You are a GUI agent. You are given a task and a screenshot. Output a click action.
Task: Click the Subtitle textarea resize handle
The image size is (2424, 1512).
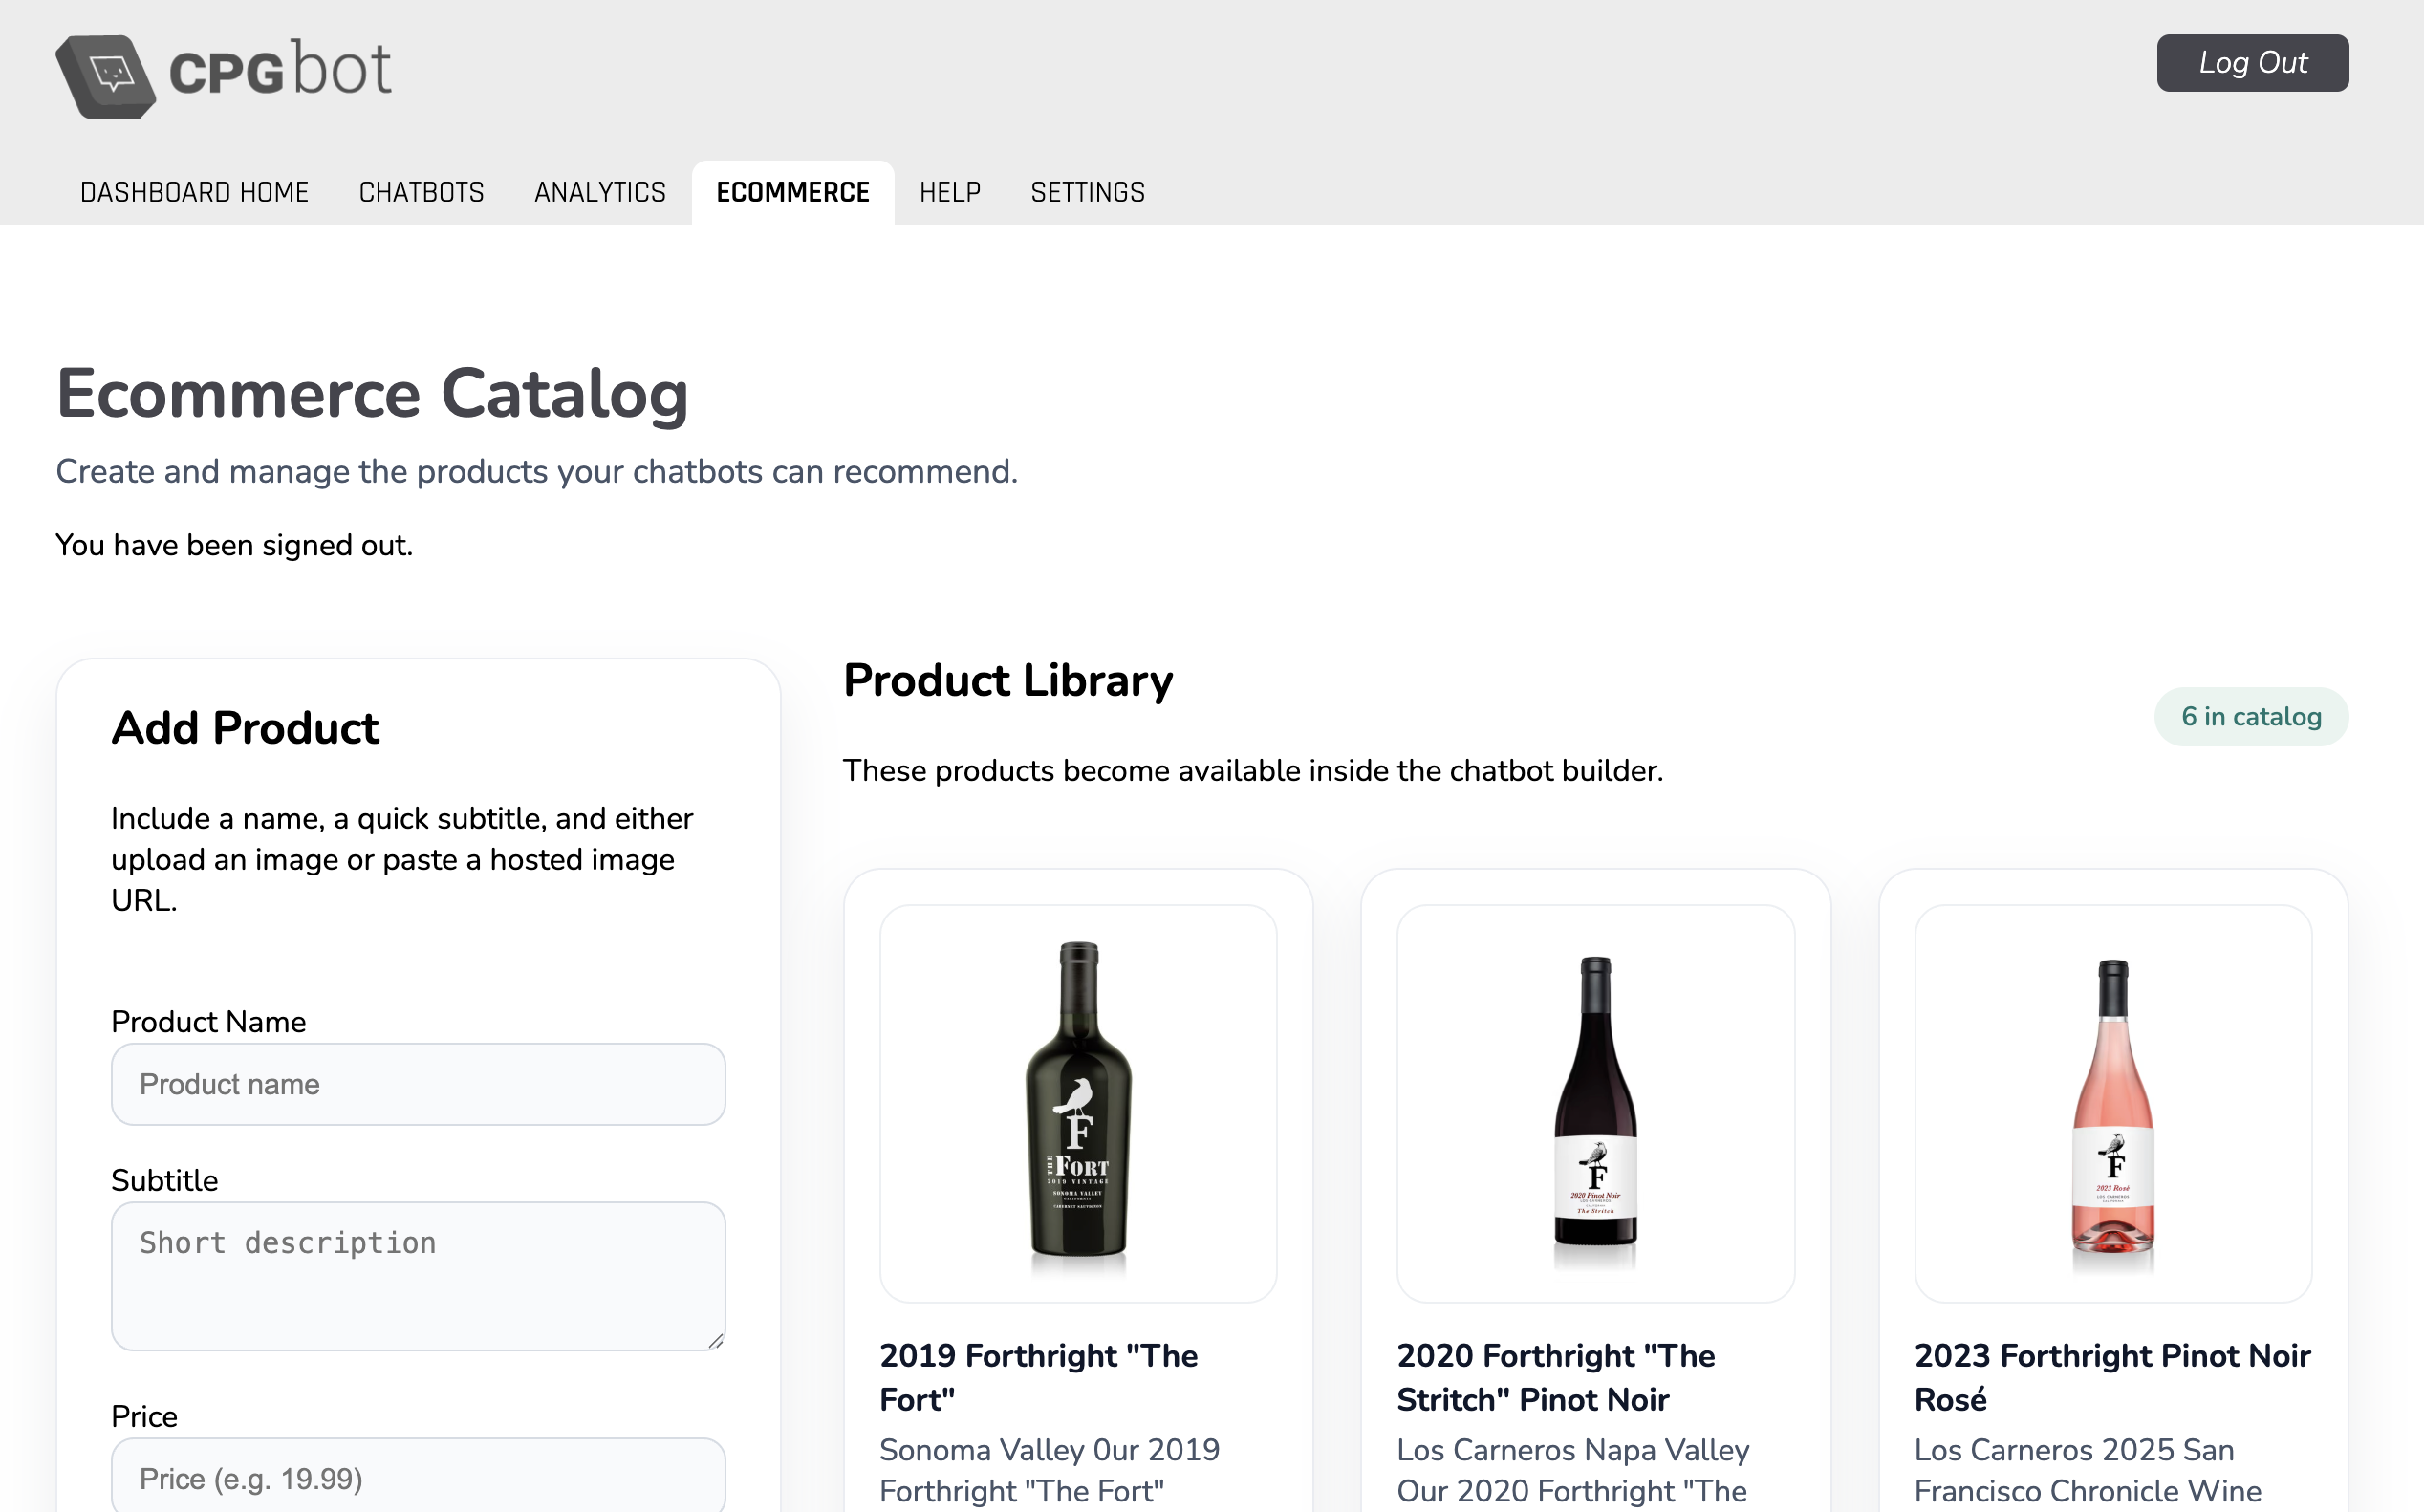point(718,1340)
